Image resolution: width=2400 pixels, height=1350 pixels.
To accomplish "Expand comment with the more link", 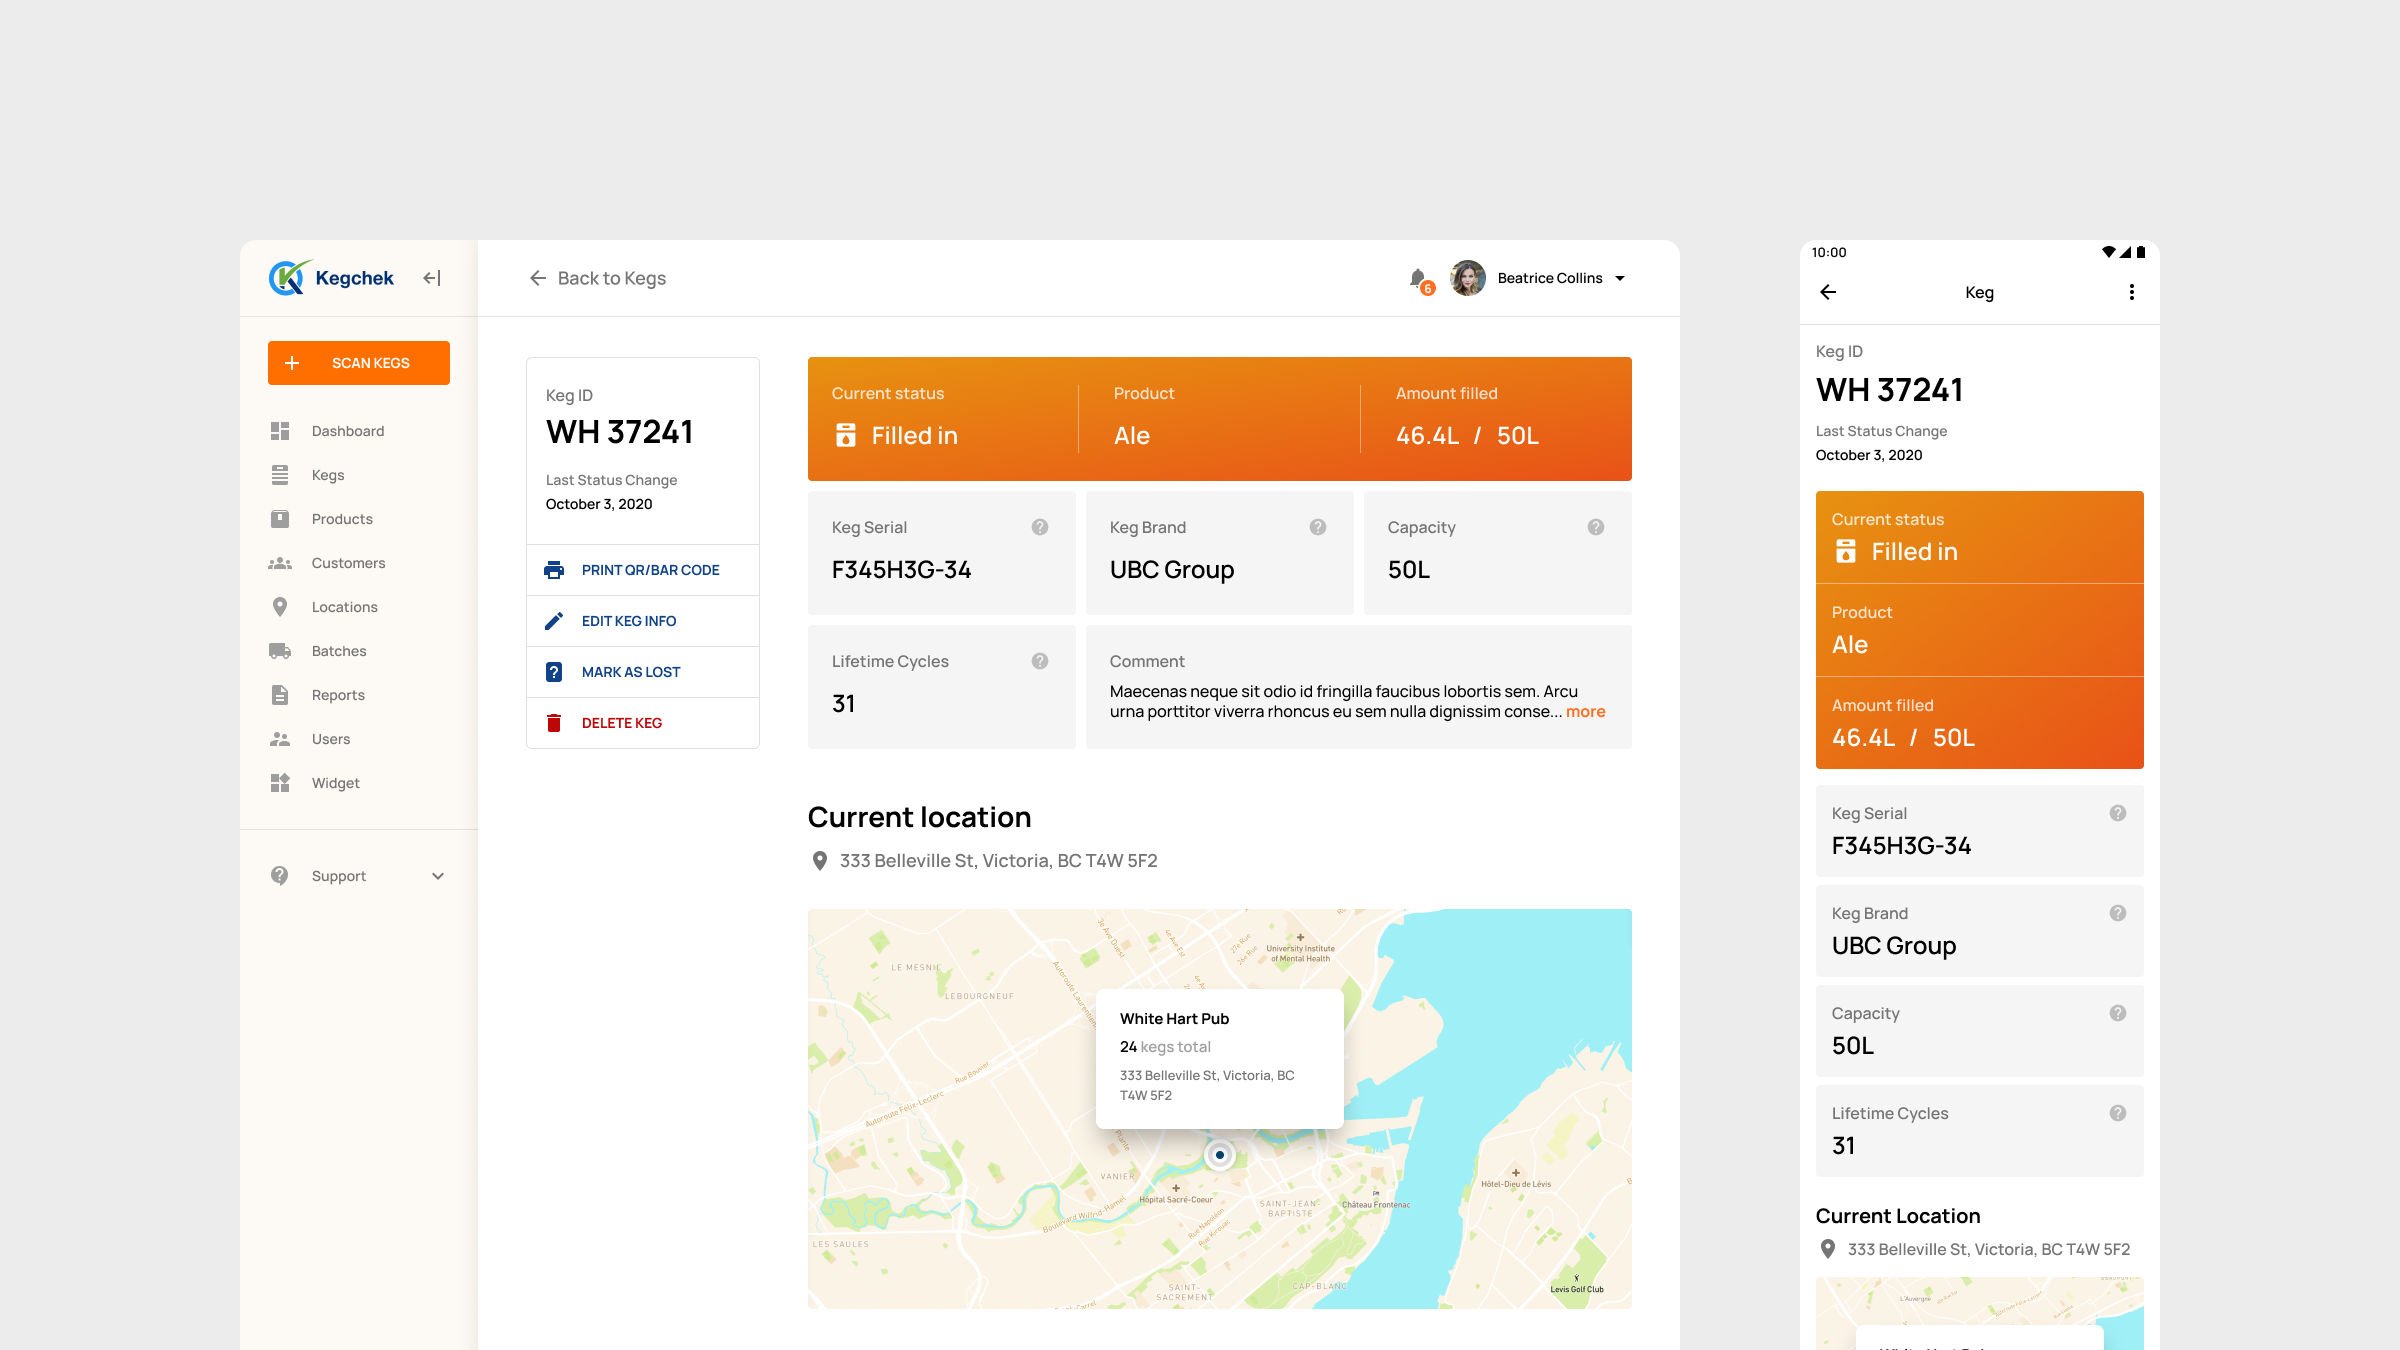I will pyautogui.click(x=1585, y=712).
